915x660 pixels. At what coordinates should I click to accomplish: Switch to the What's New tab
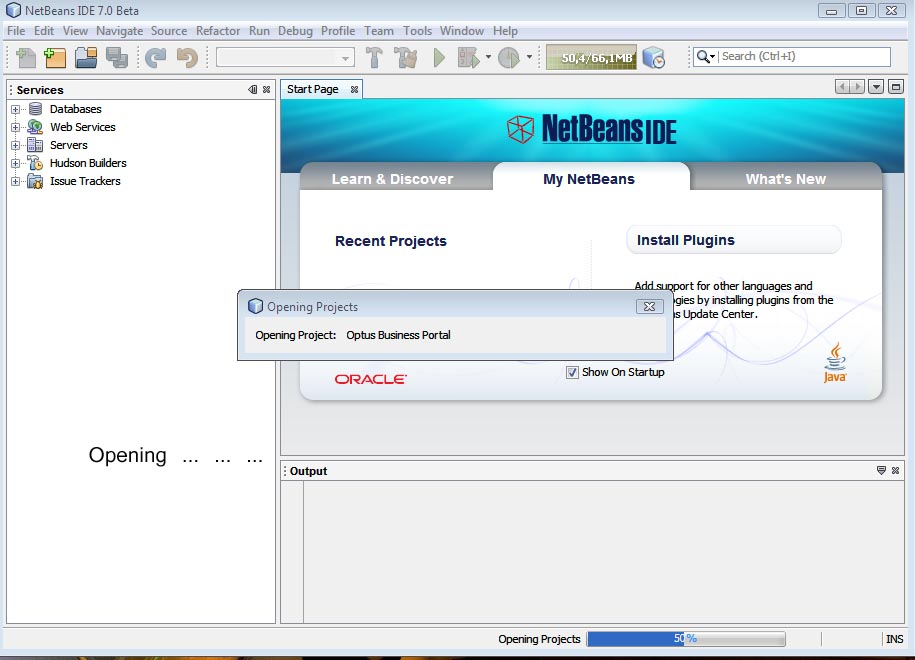[x=785, y=179]
